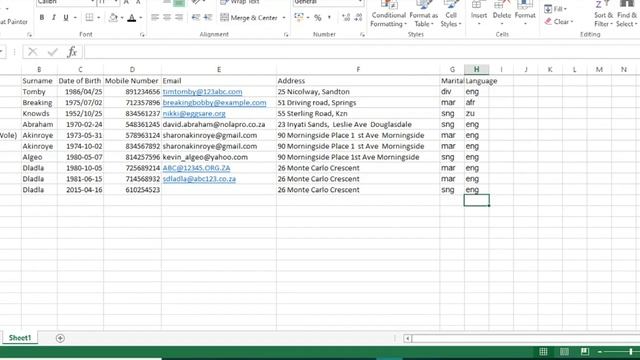This screenshot has width=640, height=360.
Task: Open Format as Table gallery
Action: point(423,14)
